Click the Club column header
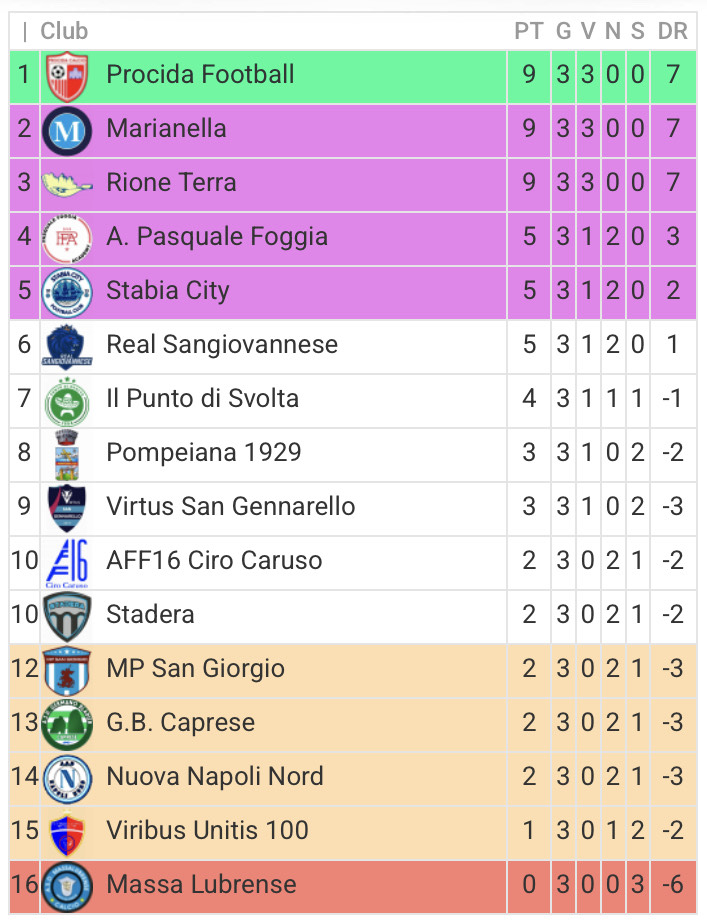The image size is (707, 923). [64, 32]
